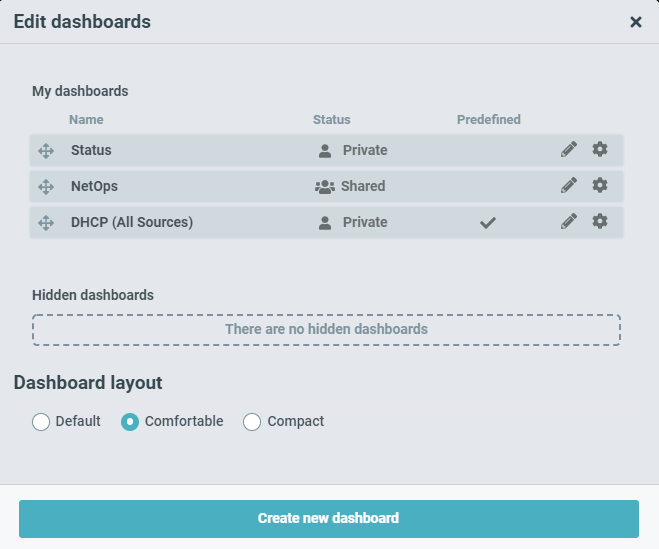The image size is (659, 549).
Task: Open gear settings for Status dashboard
Action: [600, 150]
